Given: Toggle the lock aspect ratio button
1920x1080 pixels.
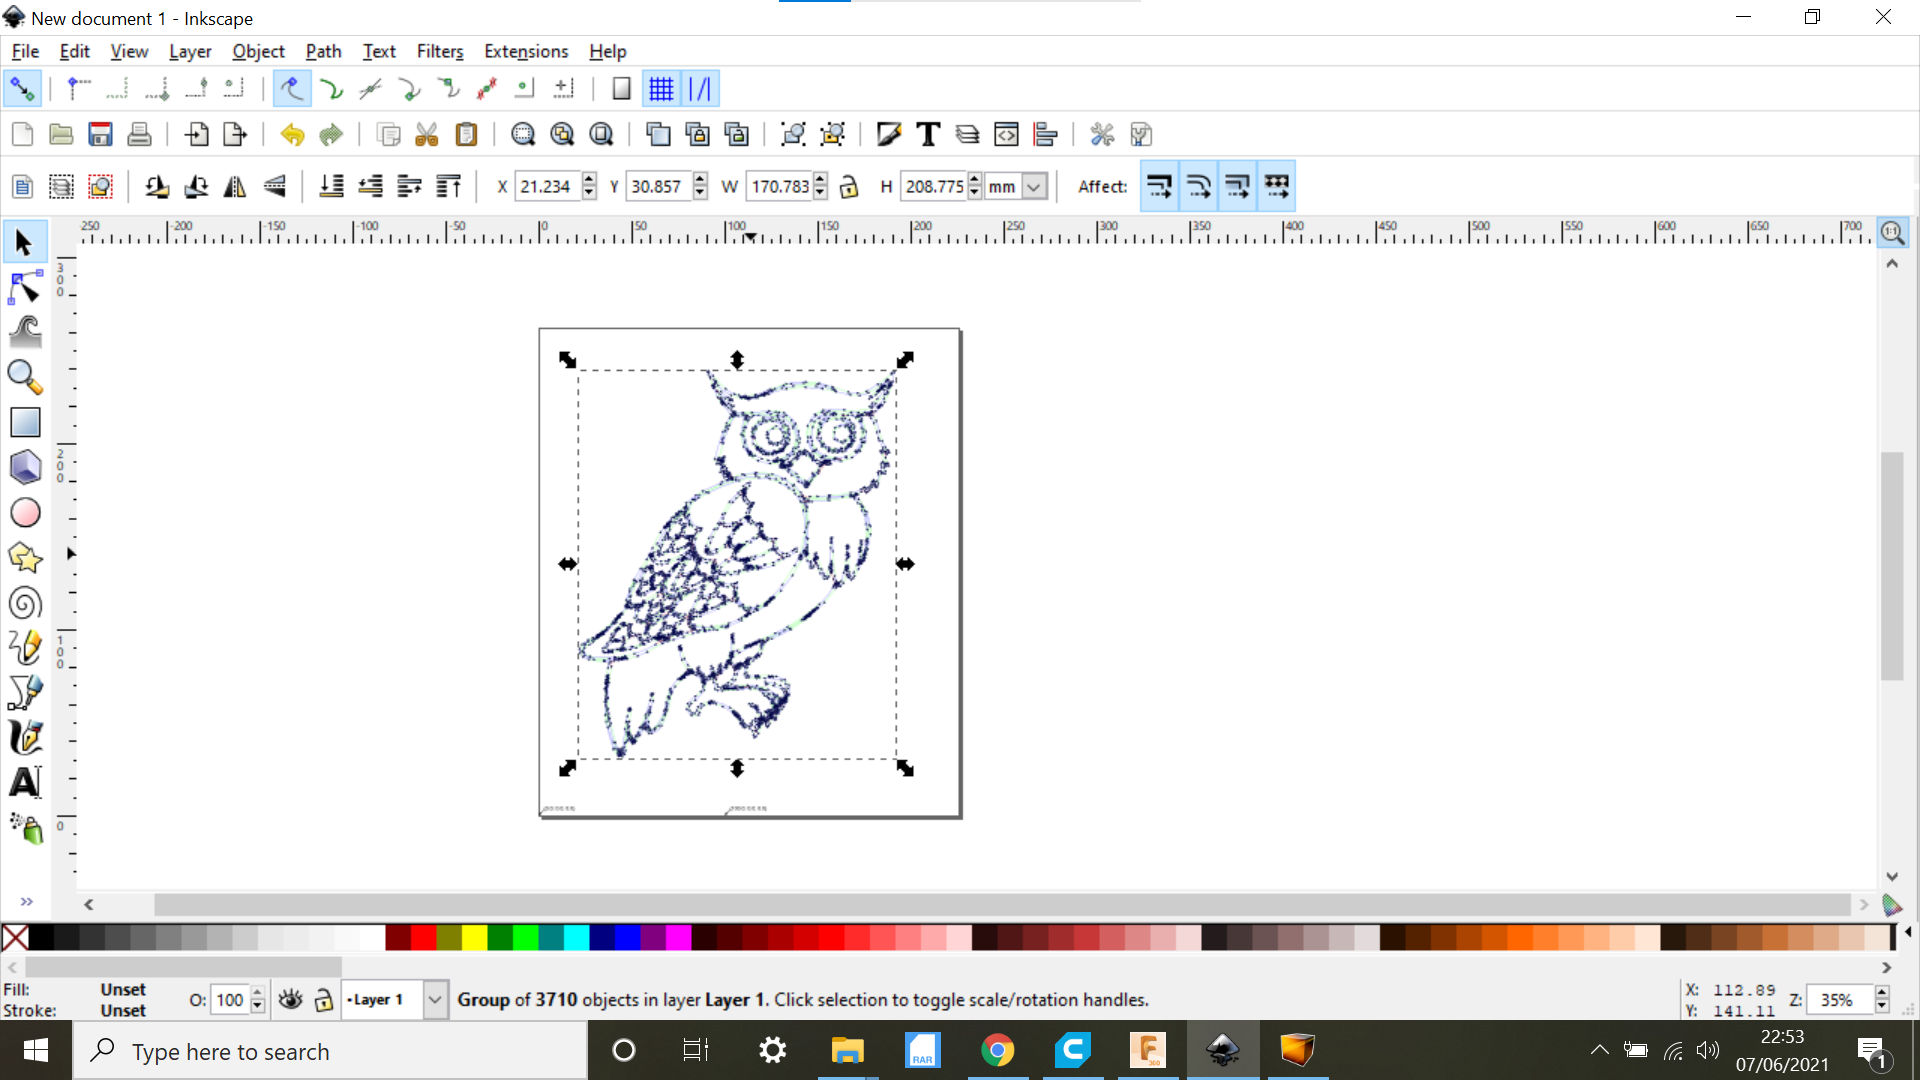Looking at the screenshot, I should [x=851, y=186].
